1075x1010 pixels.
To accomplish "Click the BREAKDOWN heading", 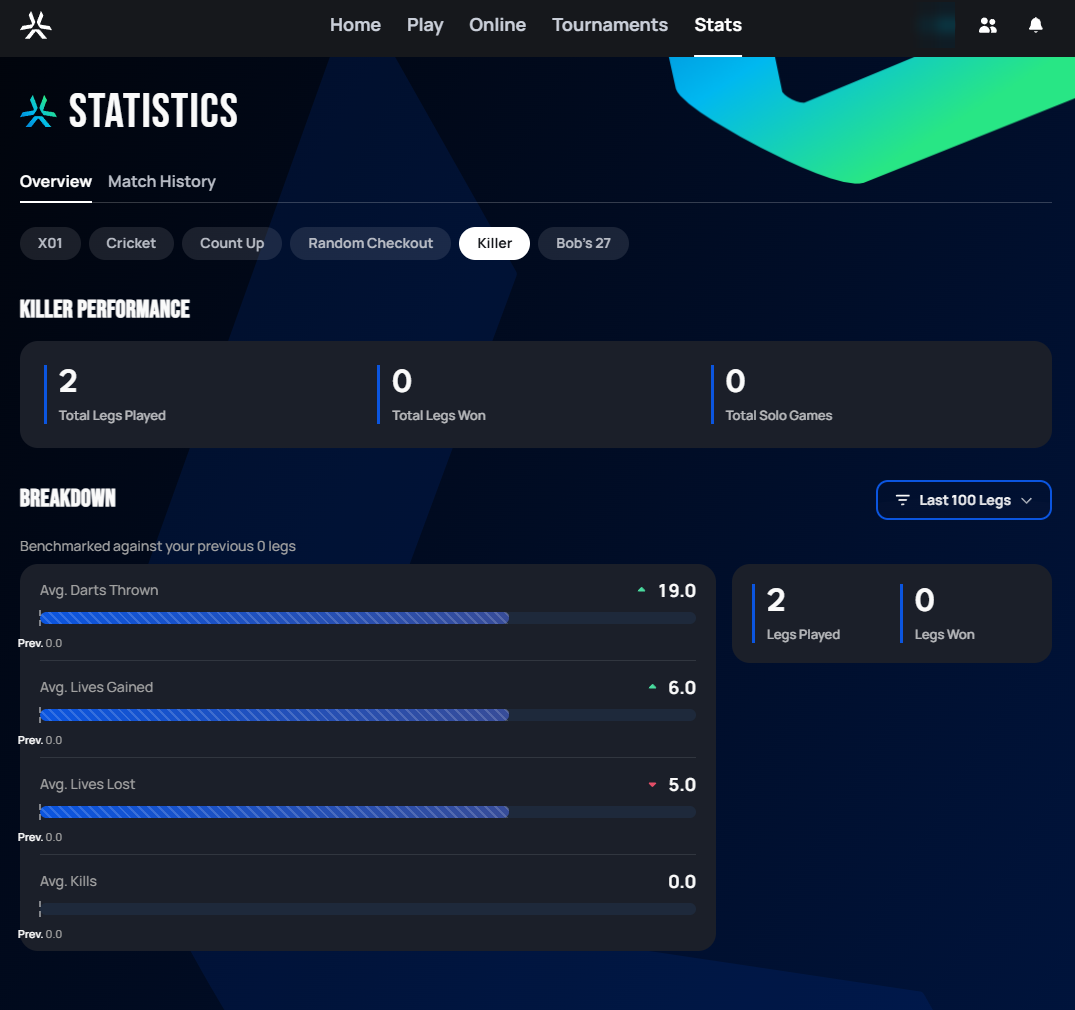I will point(68,498).
